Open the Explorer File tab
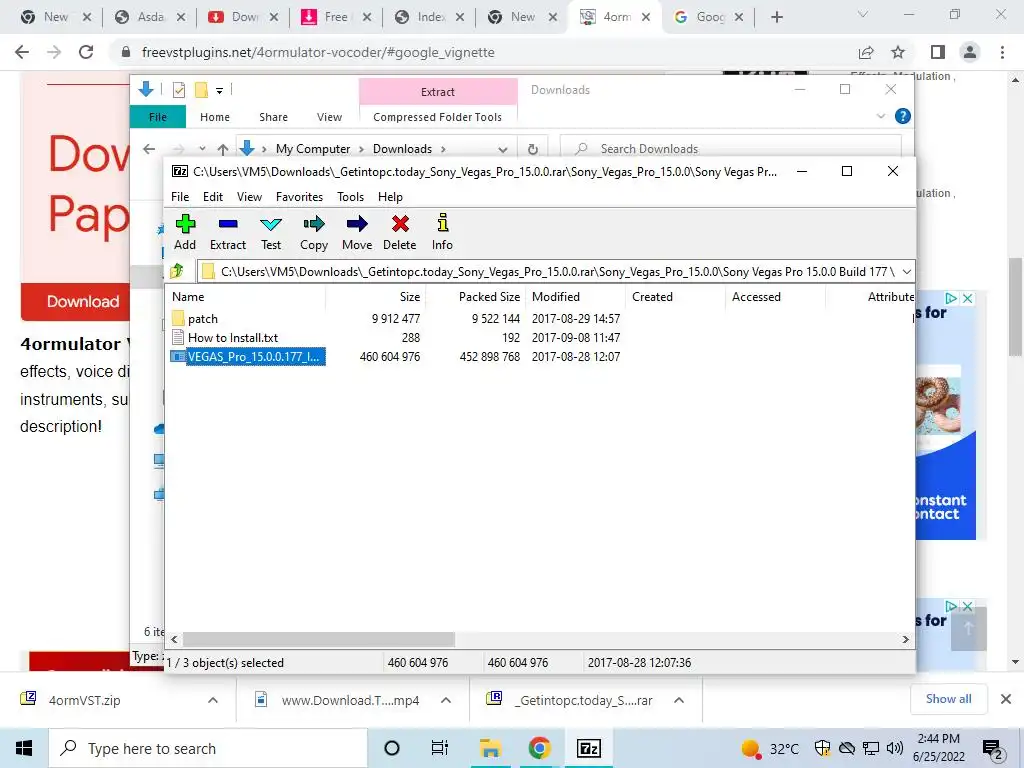 point(158,117)
